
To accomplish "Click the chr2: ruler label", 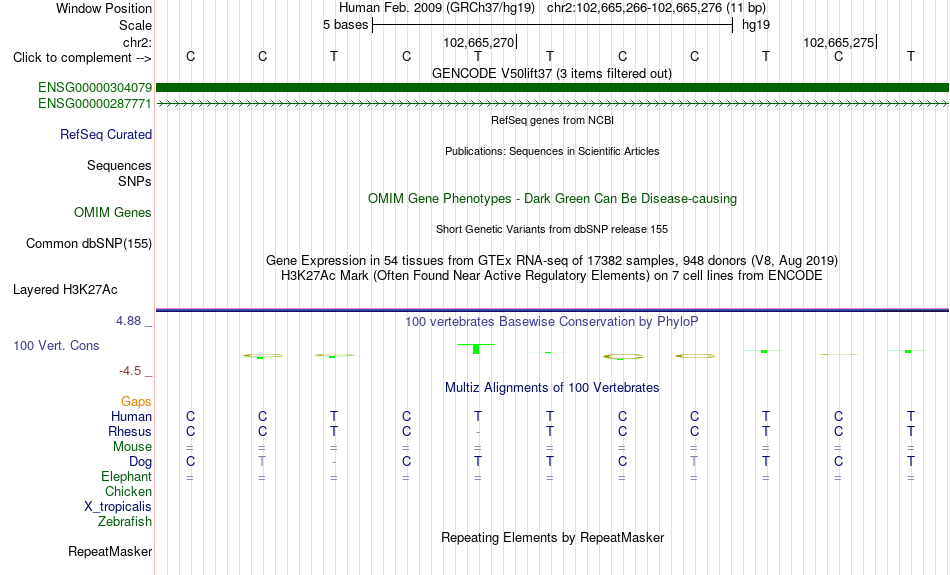I will tap(138, 42).
